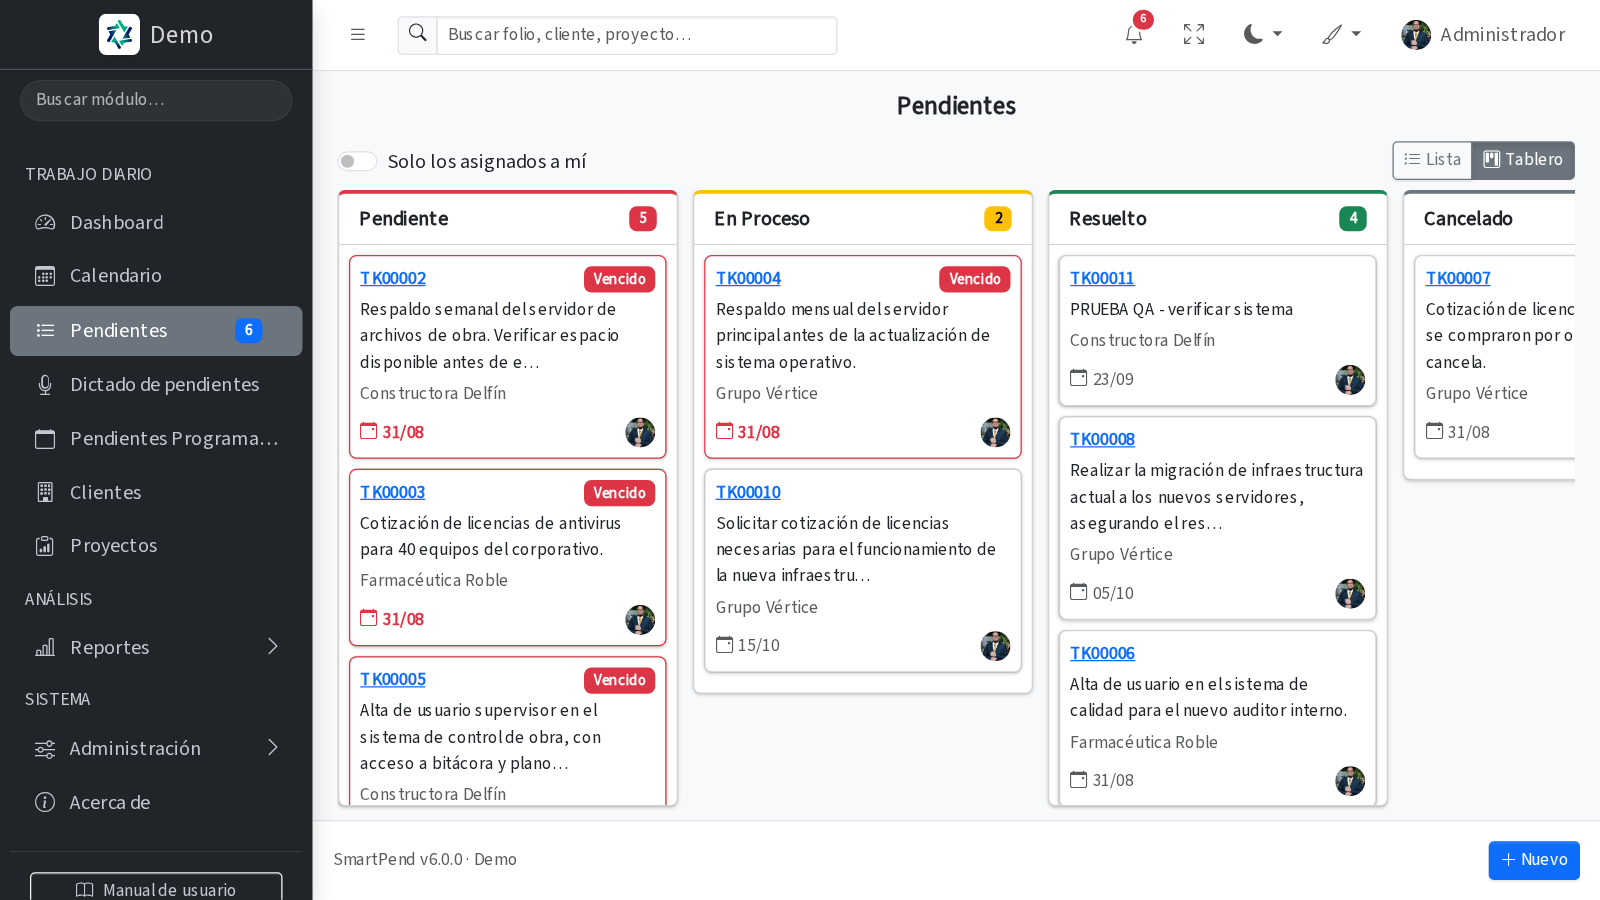Focus the Buscar módulo field
Screen dimensions: 1600x900
pyautogui.click(x=156, y=100)
